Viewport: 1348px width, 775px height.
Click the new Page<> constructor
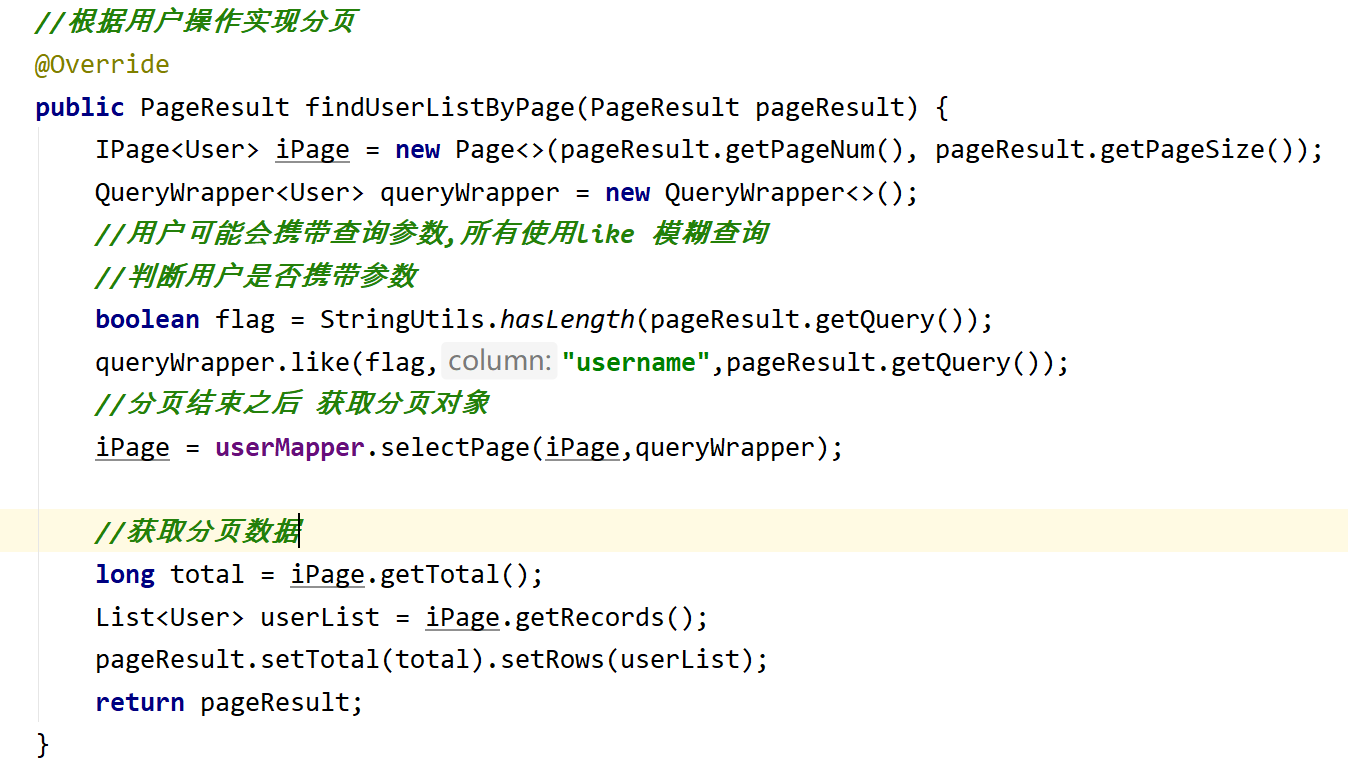coord(470,150)
